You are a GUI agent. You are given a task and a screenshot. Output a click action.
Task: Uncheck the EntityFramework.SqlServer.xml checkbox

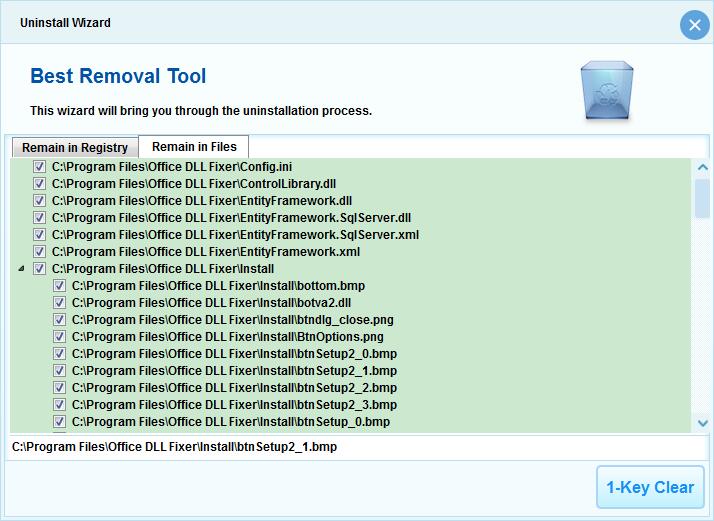pyautogui.click(x=39, y=235)
